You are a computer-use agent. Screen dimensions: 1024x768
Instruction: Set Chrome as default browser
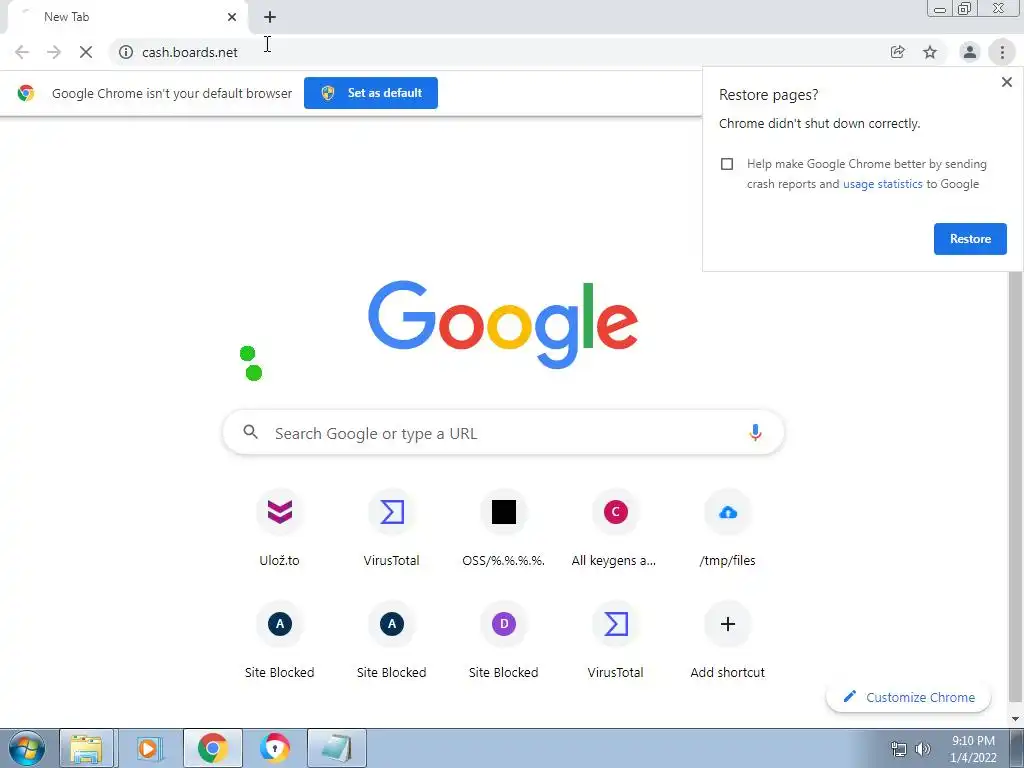371,93
